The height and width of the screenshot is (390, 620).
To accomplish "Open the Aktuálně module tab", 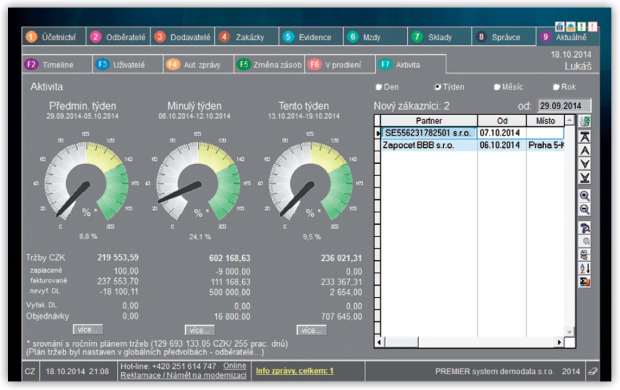I will pos(568,37).
